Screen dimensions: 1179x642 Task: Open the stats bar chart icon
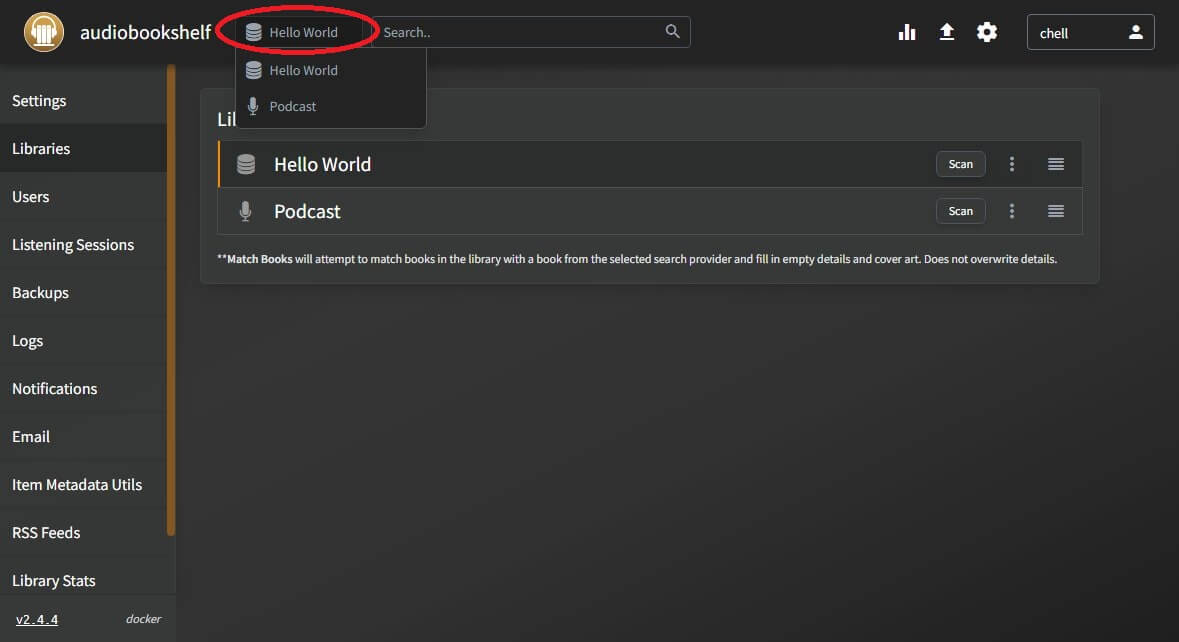pyautogui.click(x=907, y=32)
